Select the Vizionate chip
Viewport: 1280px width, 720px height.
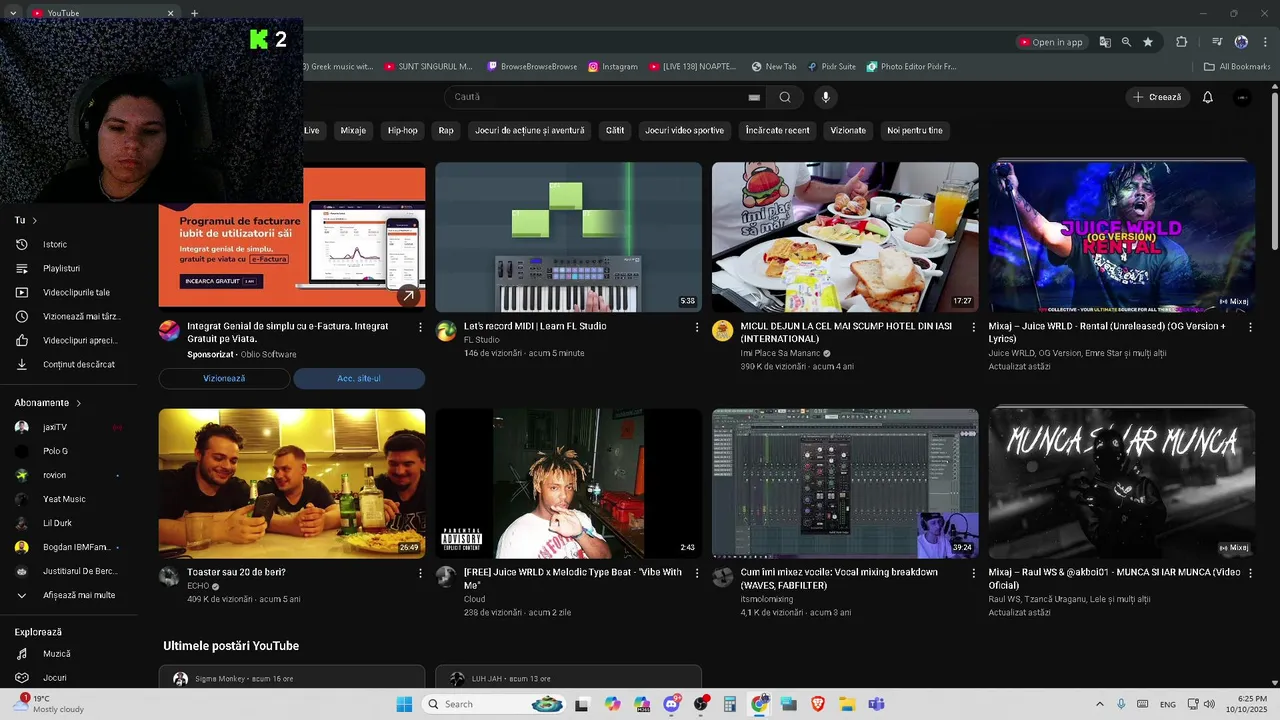848,130
